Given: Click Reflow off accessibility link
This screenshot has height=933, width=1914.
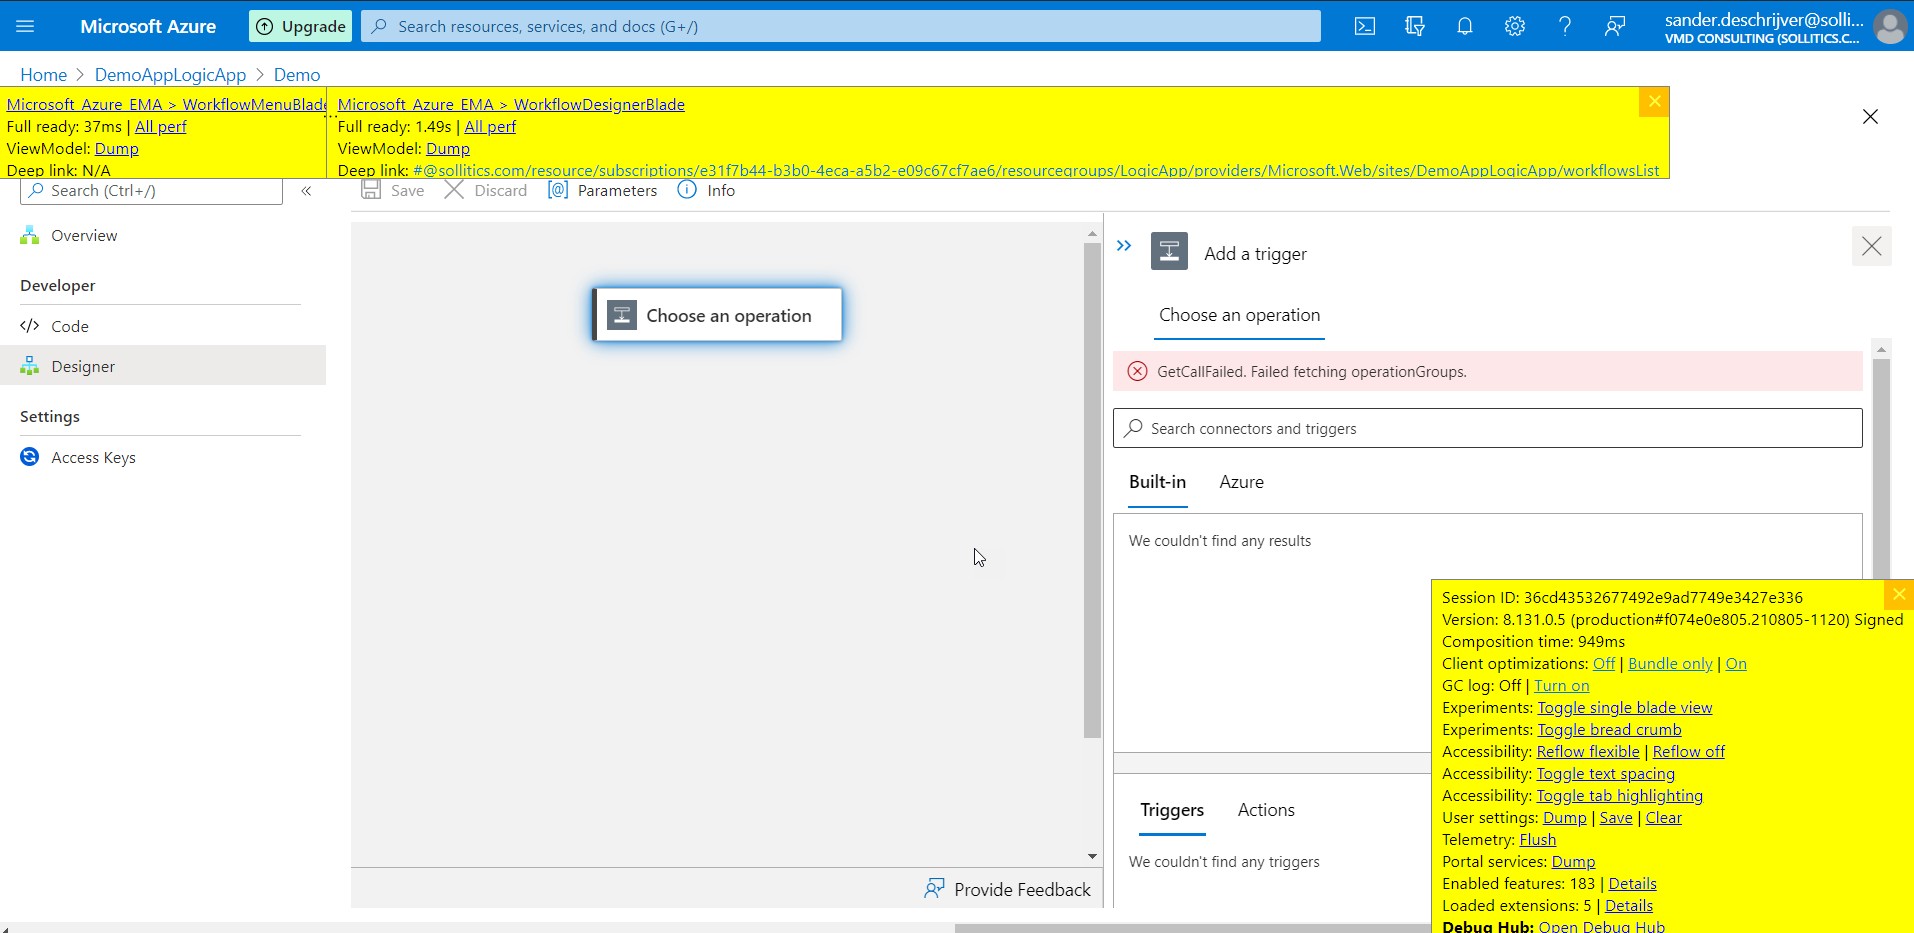Looking at the screenshot, I should pos(1689,752).
